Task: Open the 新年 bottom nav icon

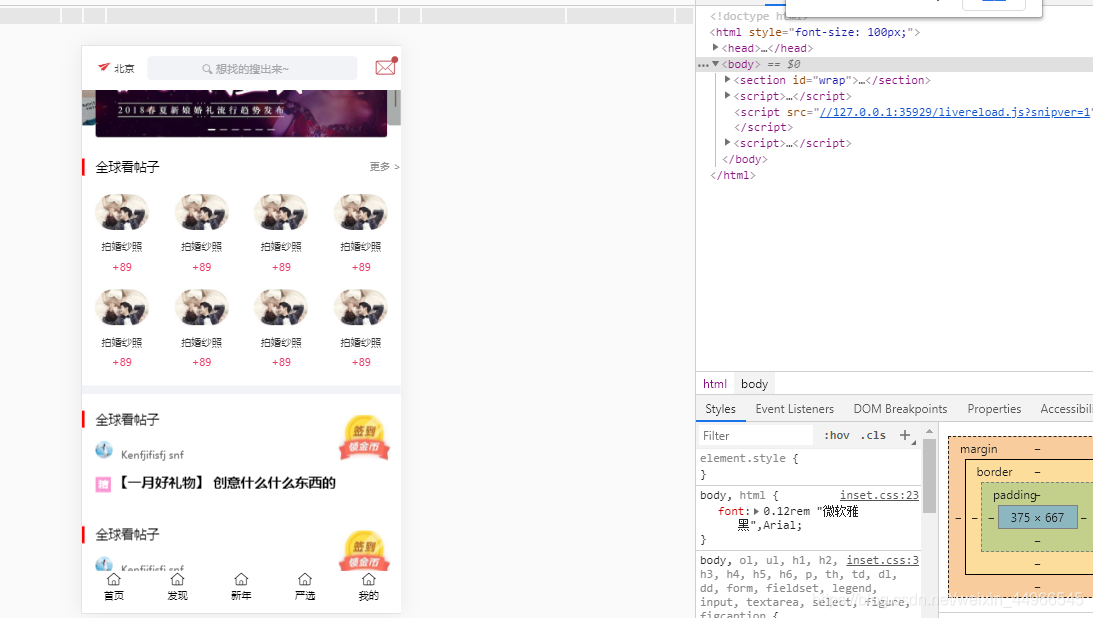Action: (241, 580)
